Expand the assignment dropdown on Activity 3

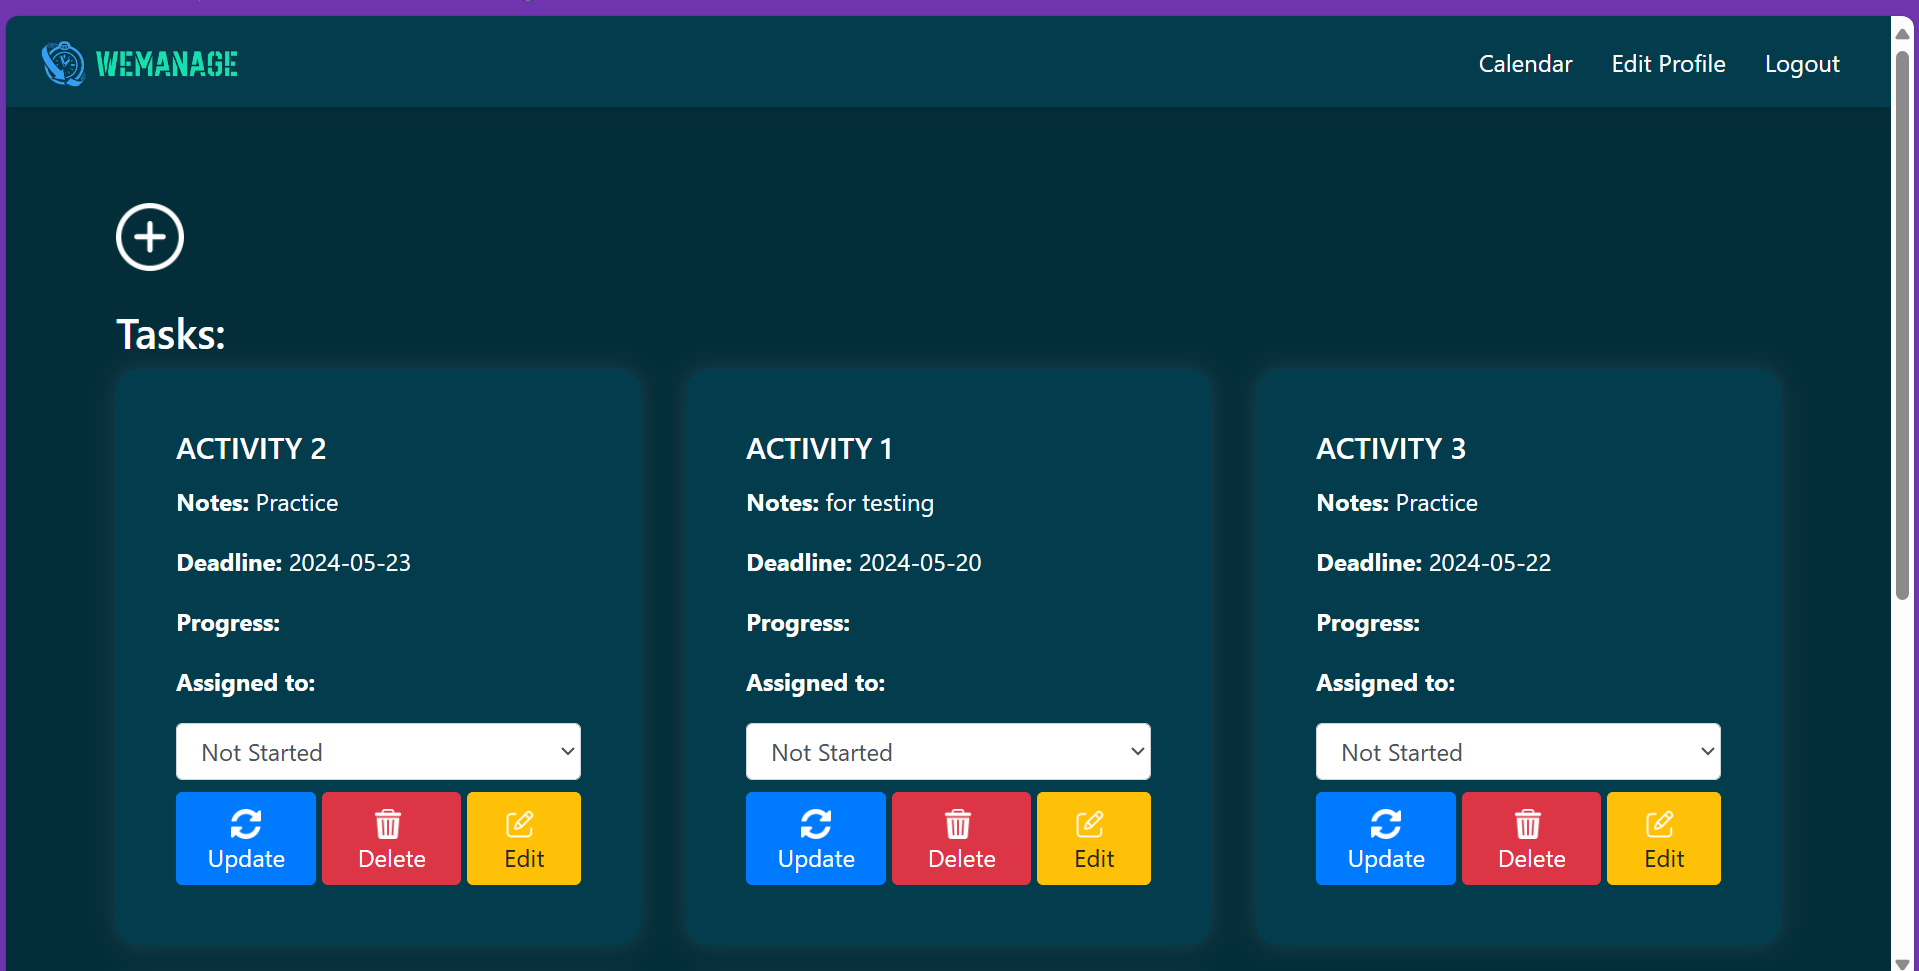click(x=1517, y=751)
